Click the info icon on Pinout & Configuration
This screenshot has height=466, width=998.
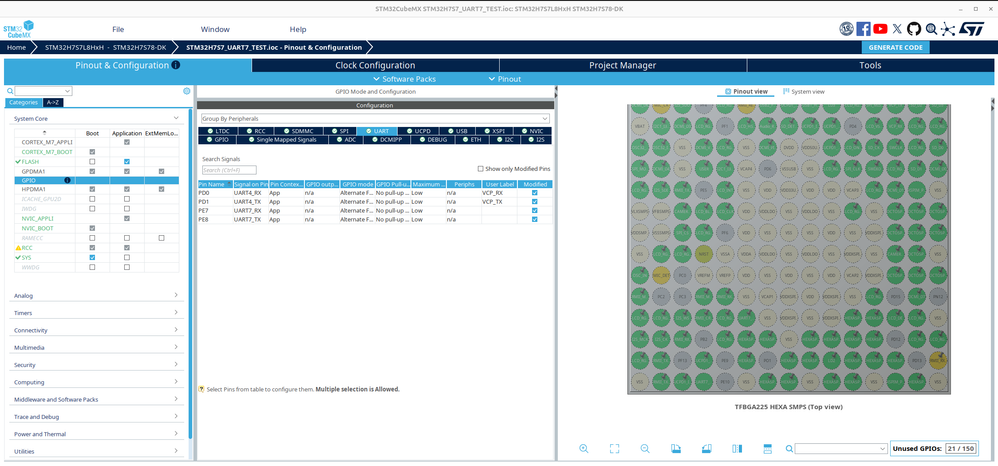tap(176, 65)
